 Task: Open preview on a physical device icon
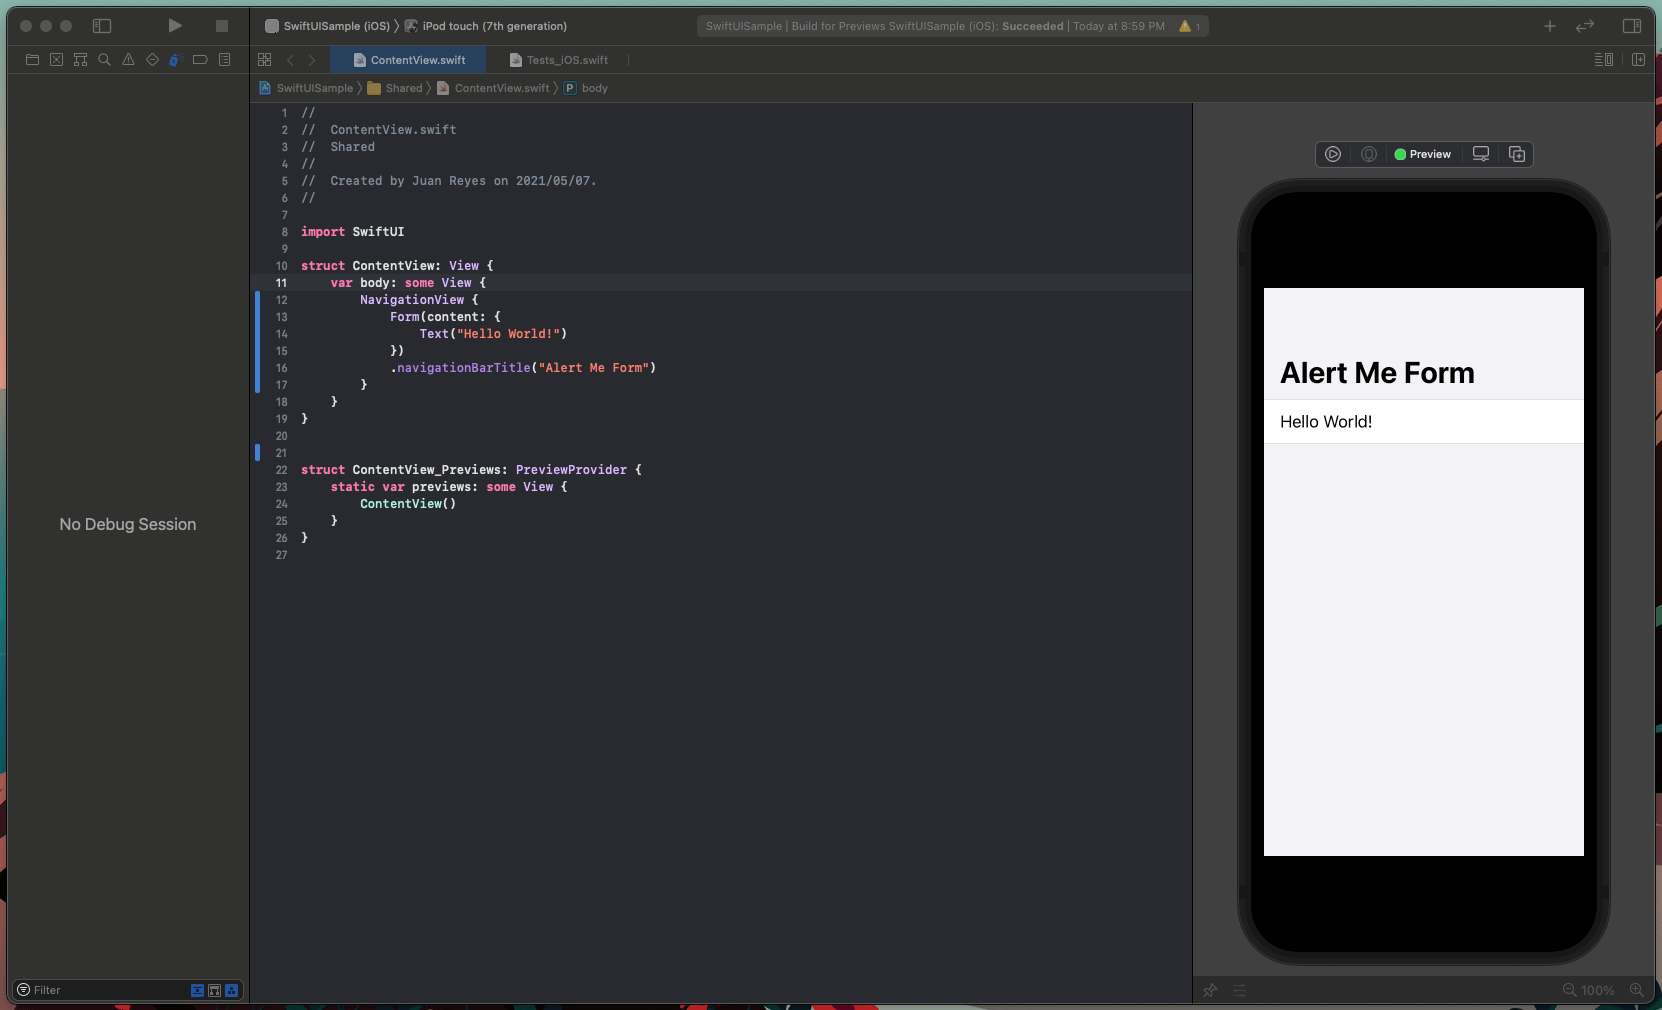pyautogui.click(x=1481, y=154)
